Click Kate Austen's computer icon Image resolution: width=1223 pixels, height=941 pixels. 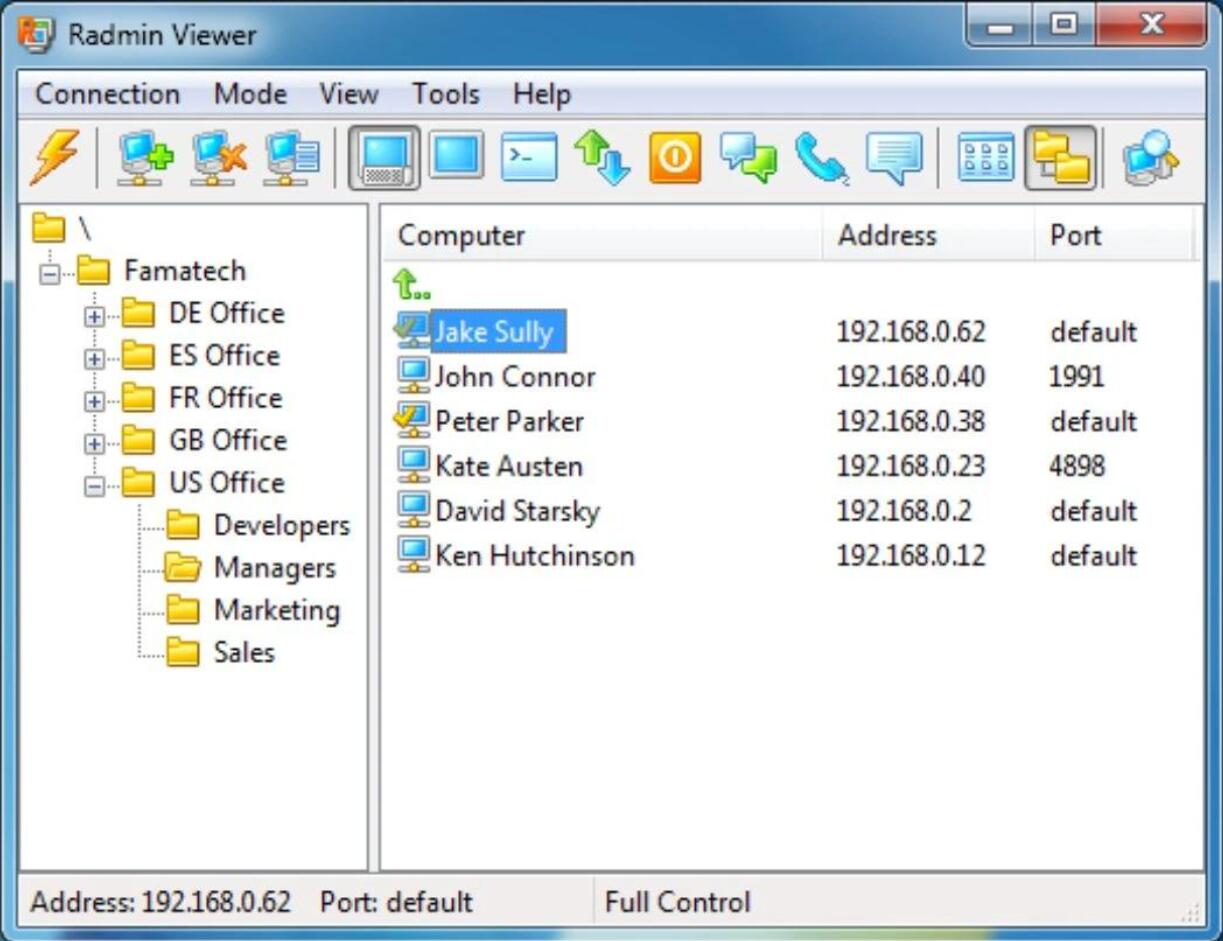coord(413,465)
